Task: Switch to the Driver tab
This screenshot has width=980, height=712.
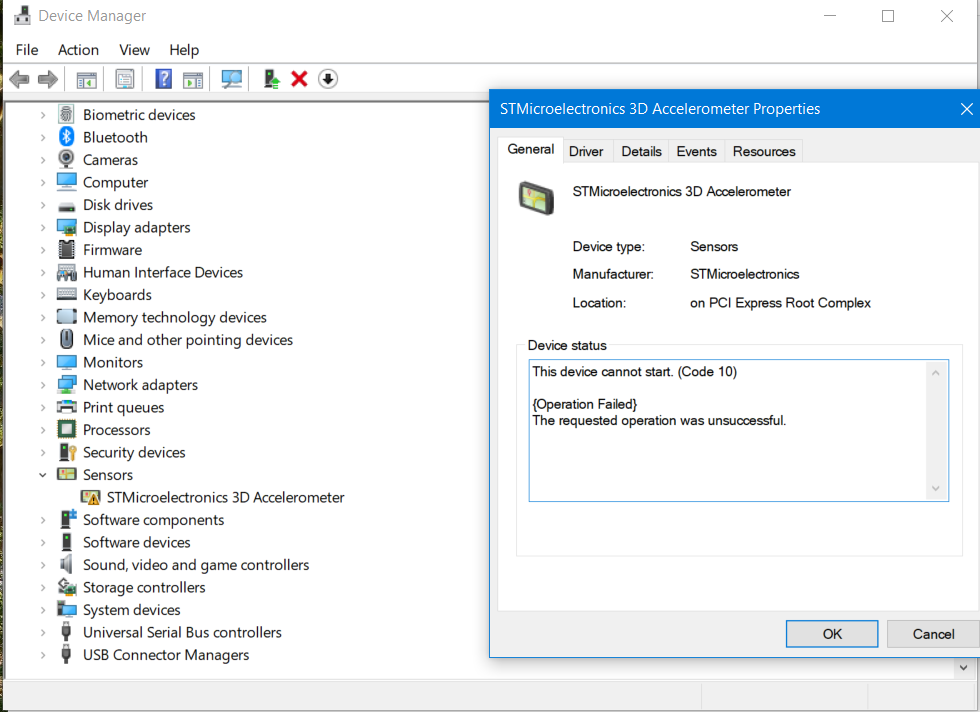Action: (x=586, y=151)
